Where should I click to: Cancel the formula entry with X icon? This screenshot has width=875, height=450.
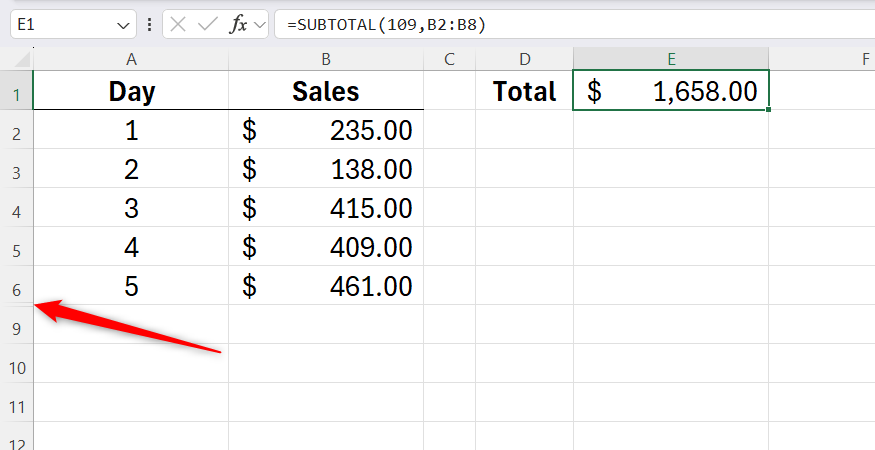[178, 25]
